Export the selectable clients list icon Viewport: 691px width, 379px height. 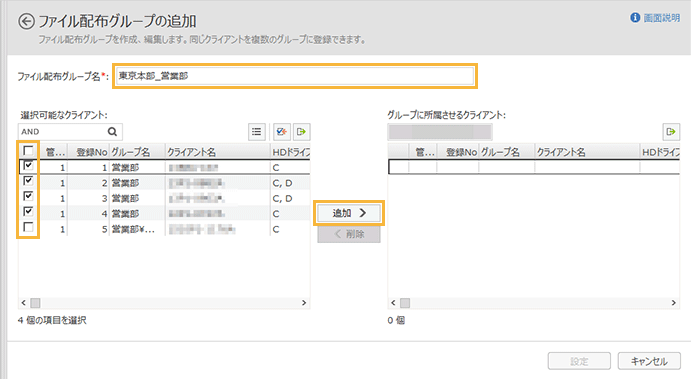pyautogui.click(x=302, y=131)
